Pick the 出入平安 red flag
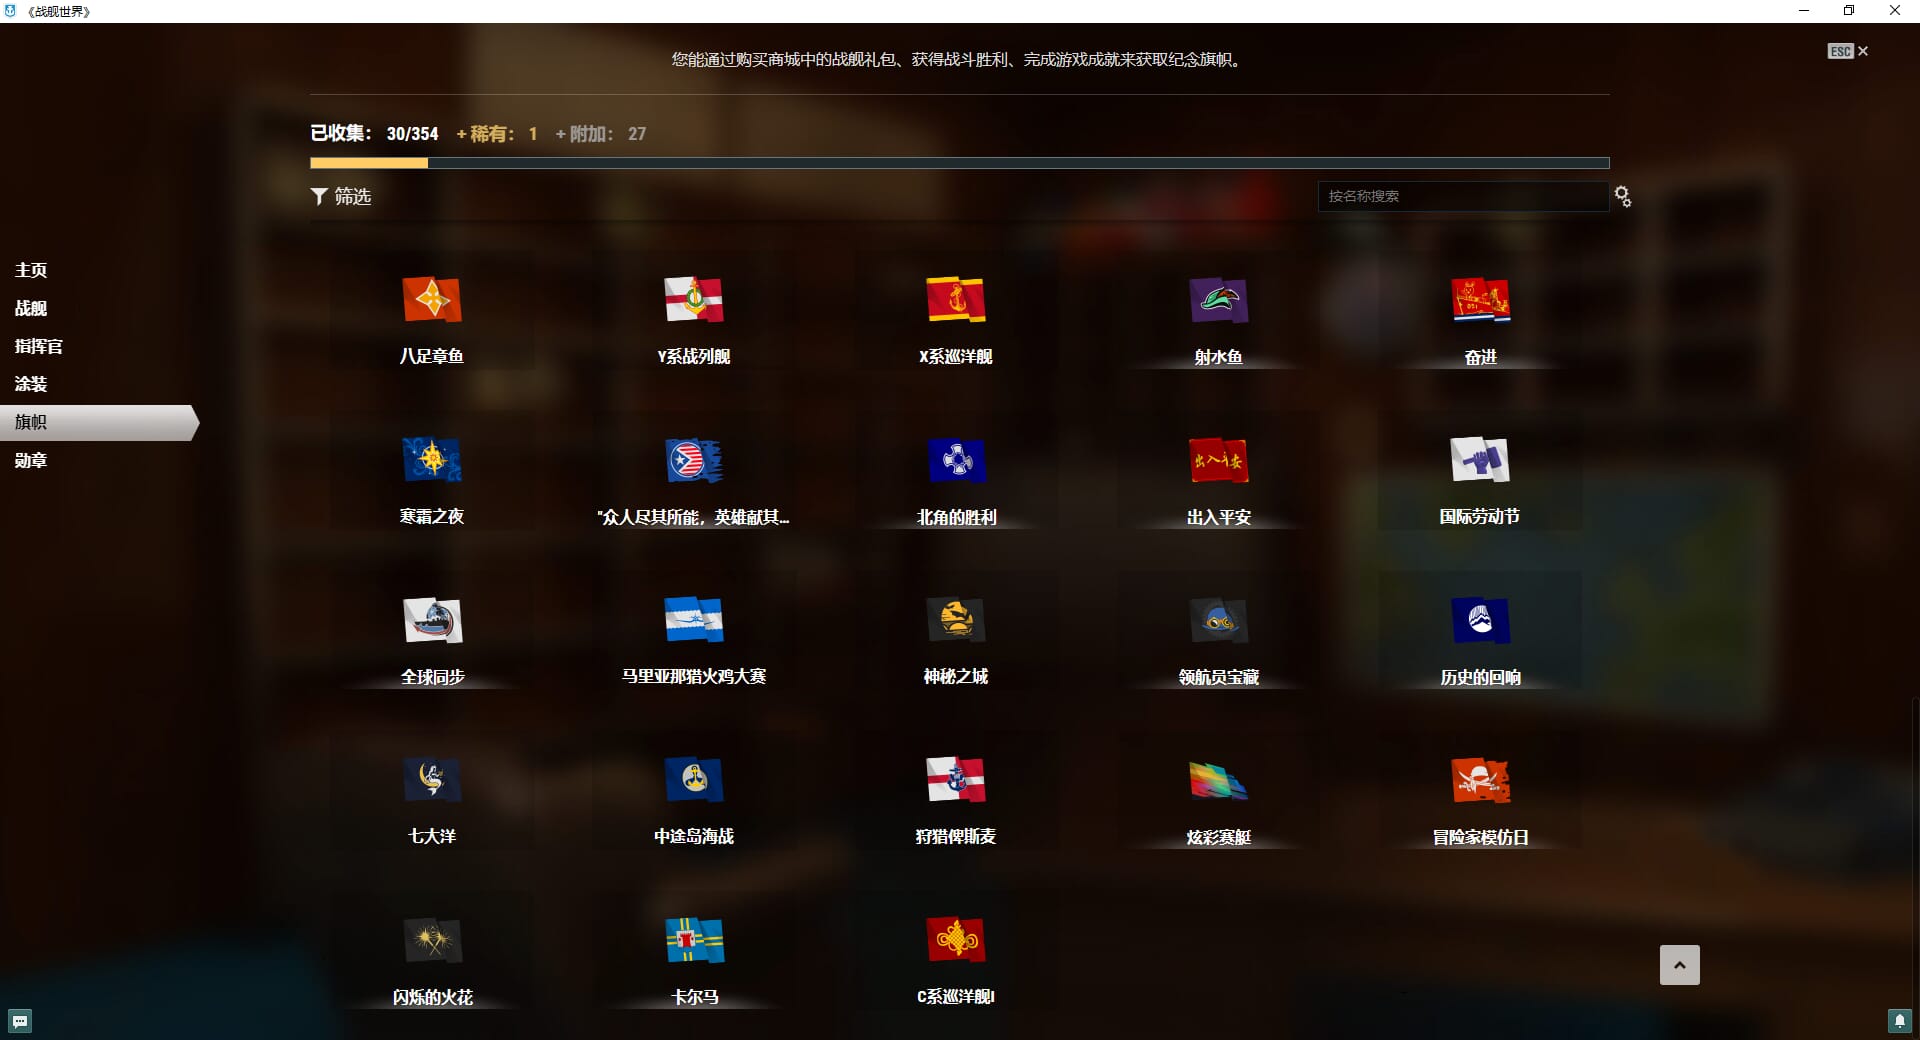The width and height of the screenshot is (1920, 1040). [x=1218, y=460]
